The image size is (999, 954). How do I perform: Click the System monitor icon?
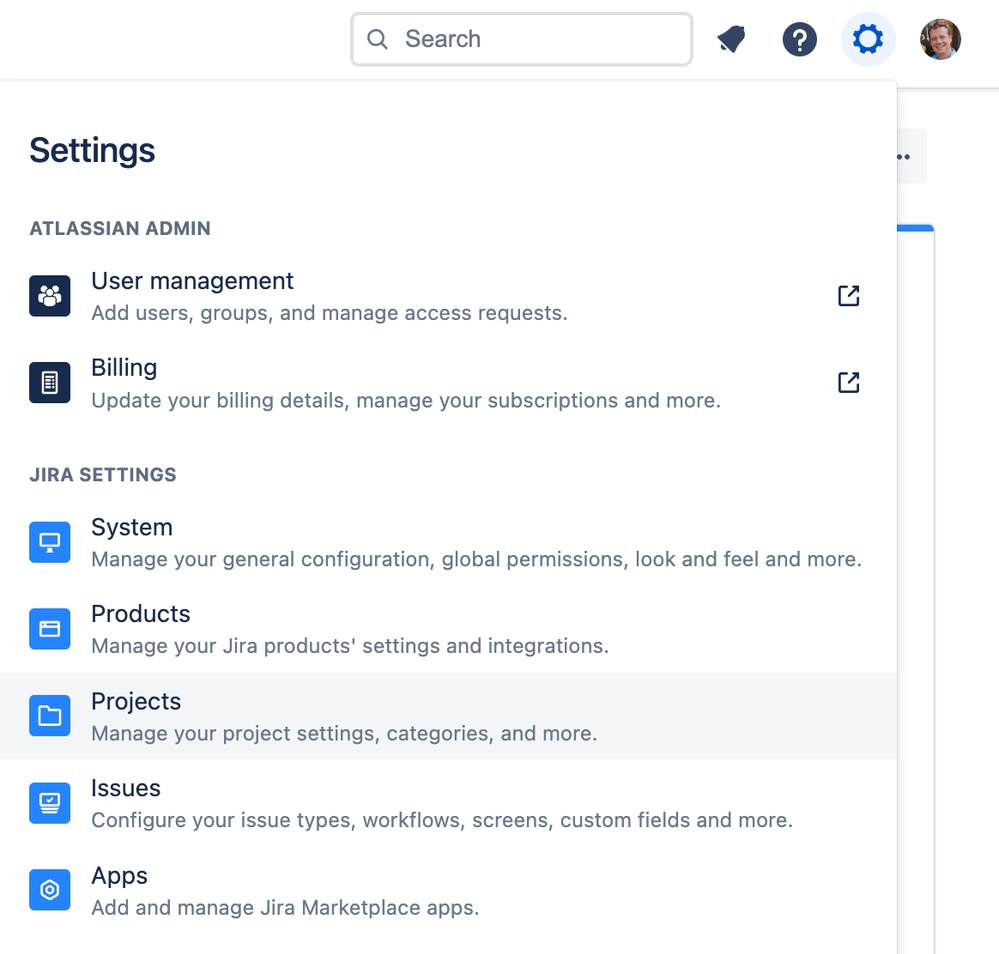(50, 542)
